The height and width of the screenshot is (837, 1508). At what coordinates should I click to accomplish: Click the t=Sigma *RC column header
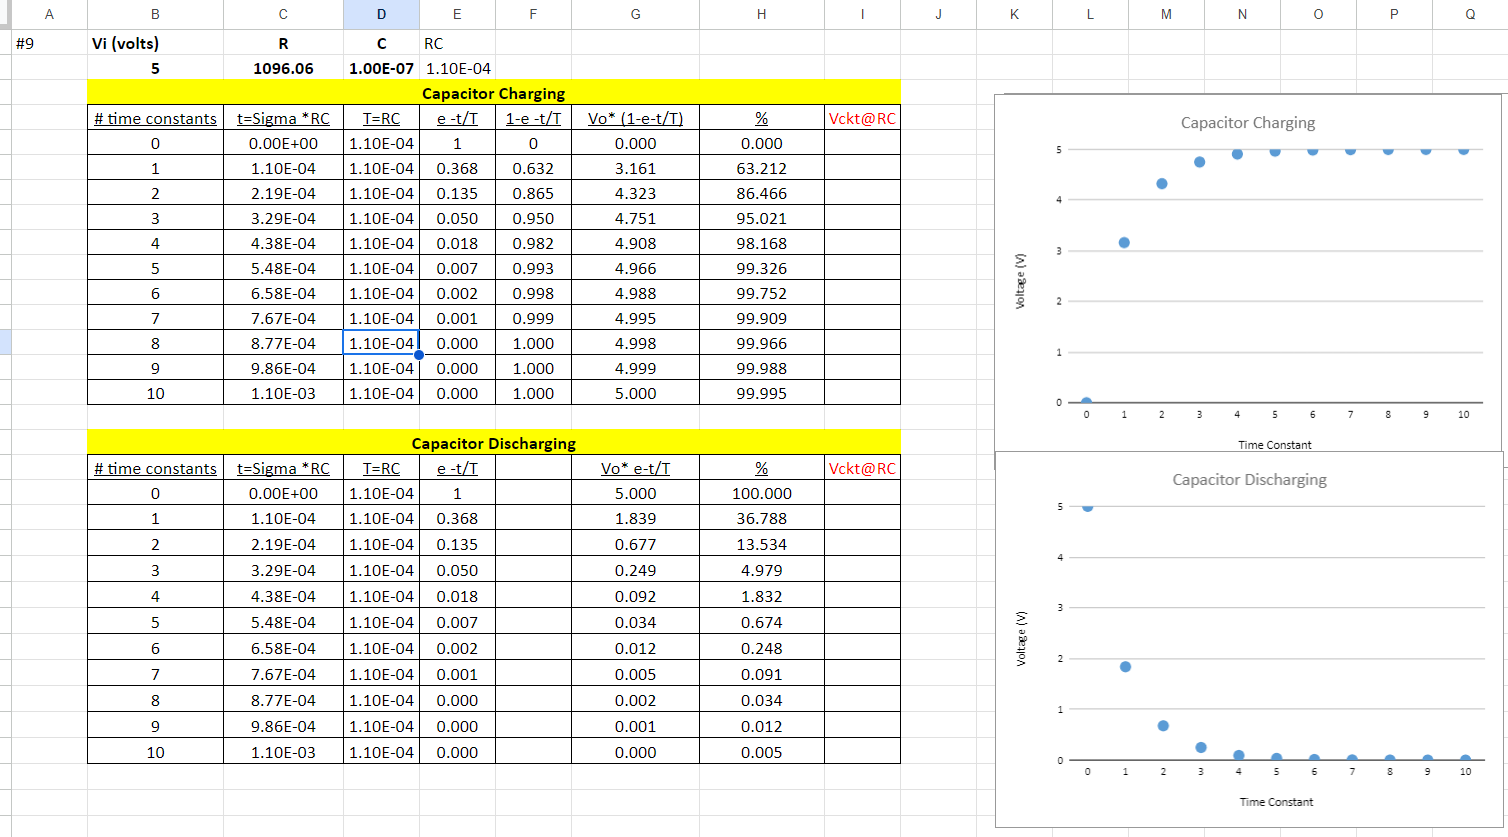[283, 117]
